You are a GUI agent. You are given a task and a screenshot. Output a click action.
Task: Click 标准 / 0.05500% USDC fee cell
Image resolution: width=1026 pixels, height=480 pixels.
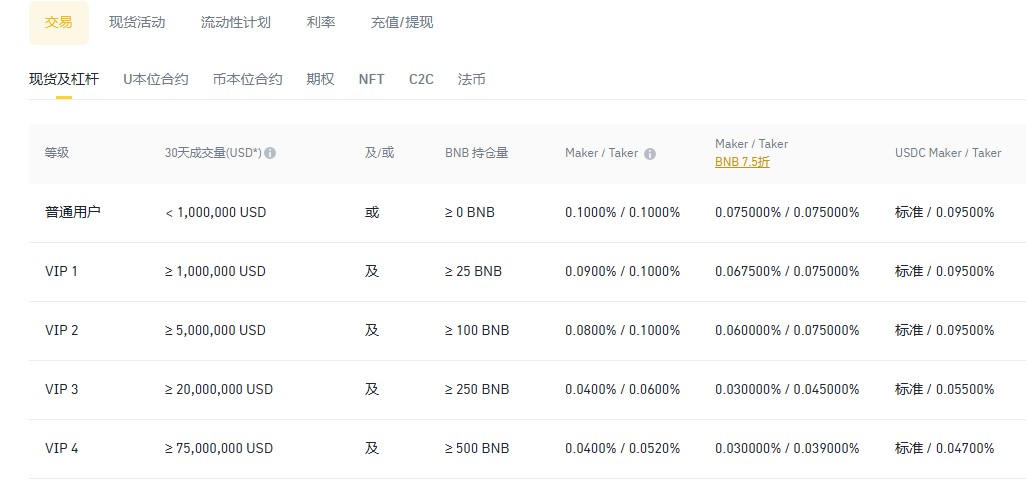pos(945,389)
